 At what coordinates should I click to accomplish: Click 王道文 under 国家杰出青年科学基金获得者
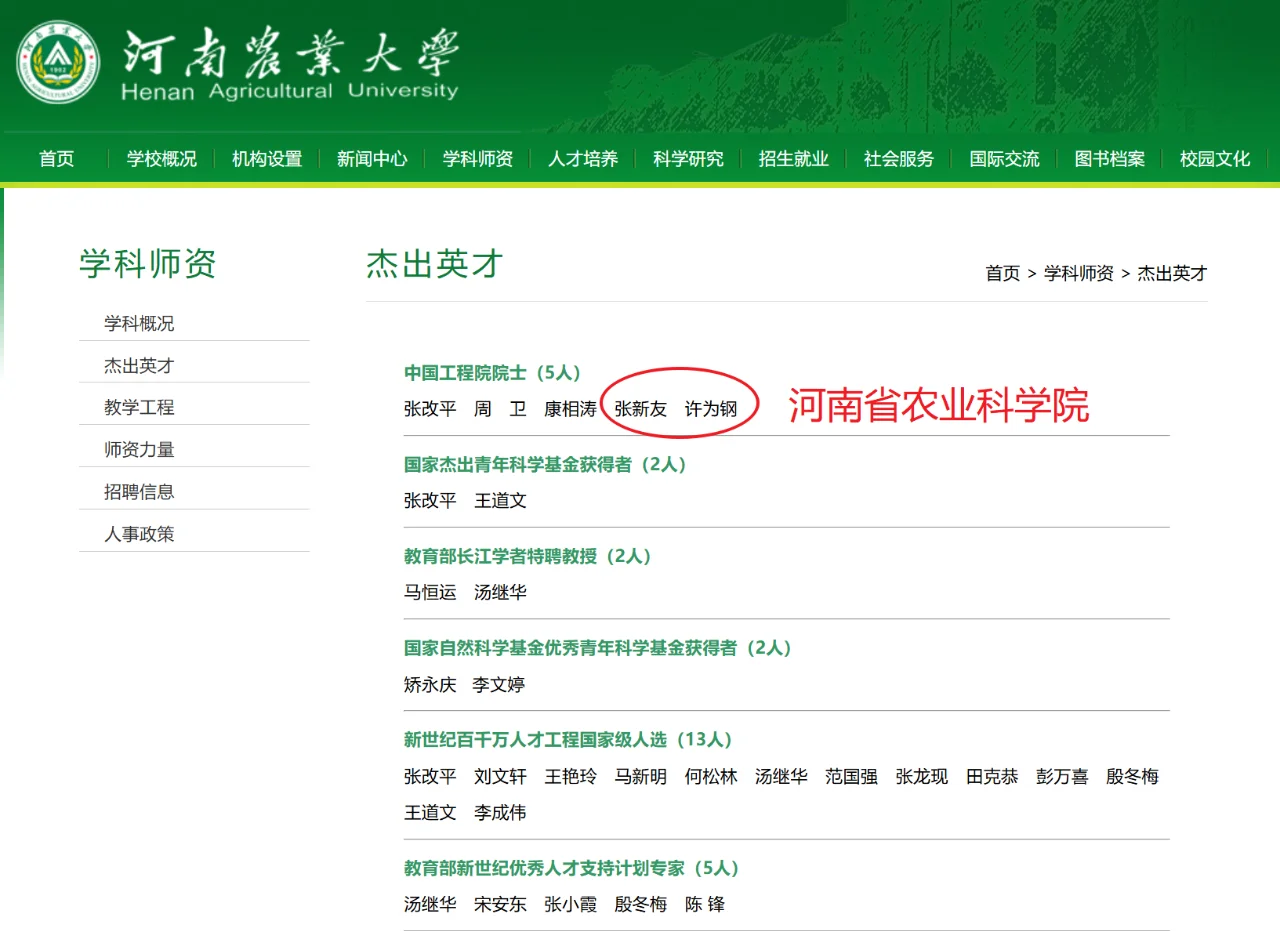click(500, 501)
